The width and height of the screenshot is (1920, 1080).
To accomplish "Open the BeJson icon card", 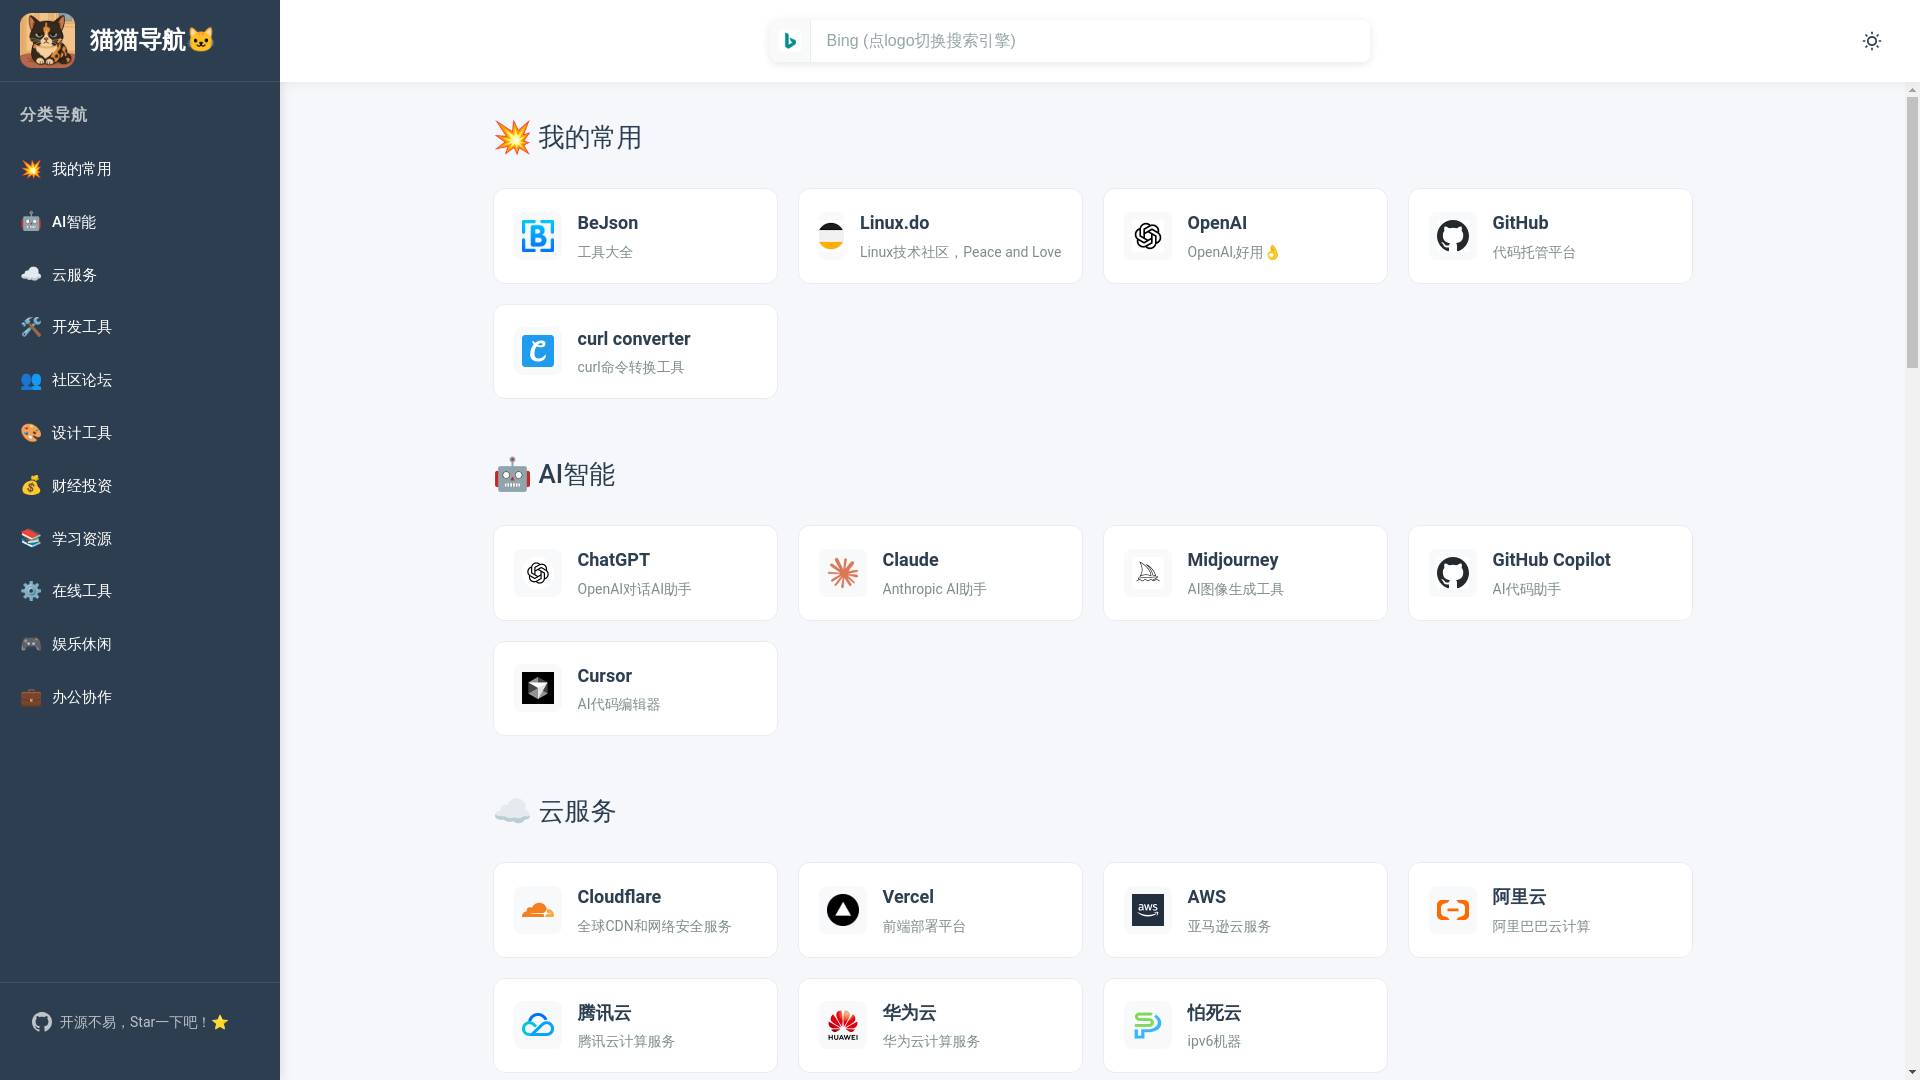I will click(538, 236).
